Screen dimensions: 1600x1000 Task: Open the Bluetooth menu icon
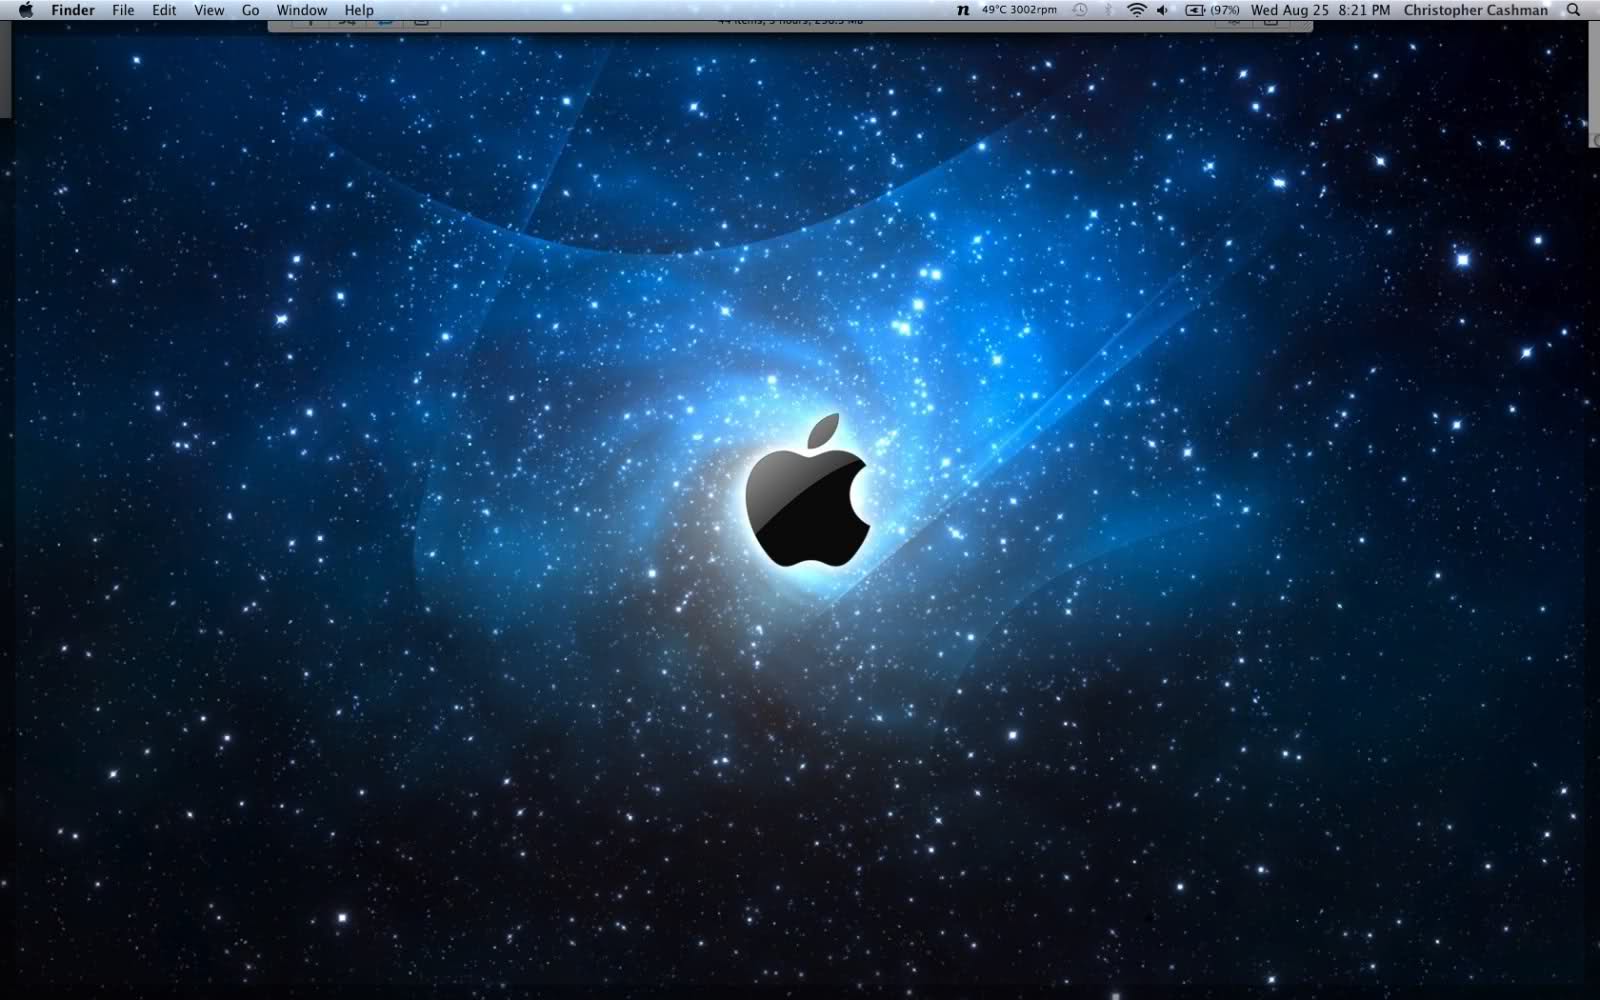(x=1109, y=10)
